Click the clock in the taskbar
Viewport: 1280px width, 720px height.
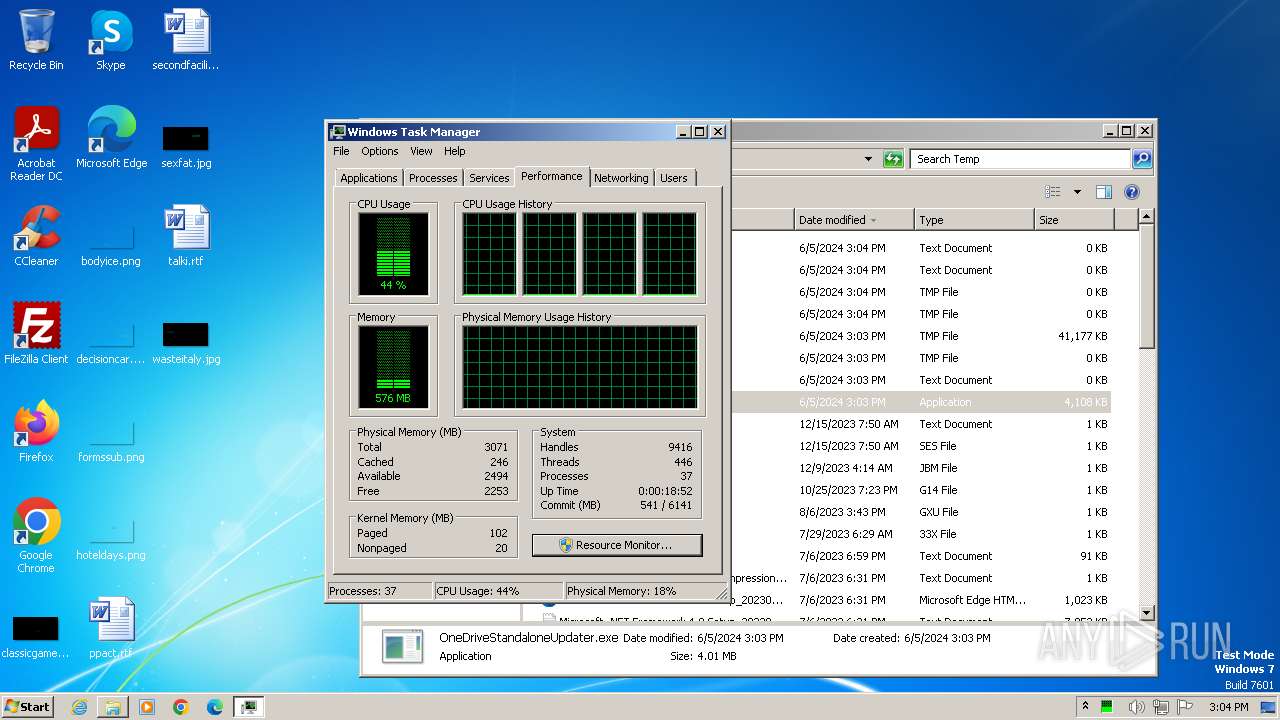pyautogui.click(x=1228, y=707)
